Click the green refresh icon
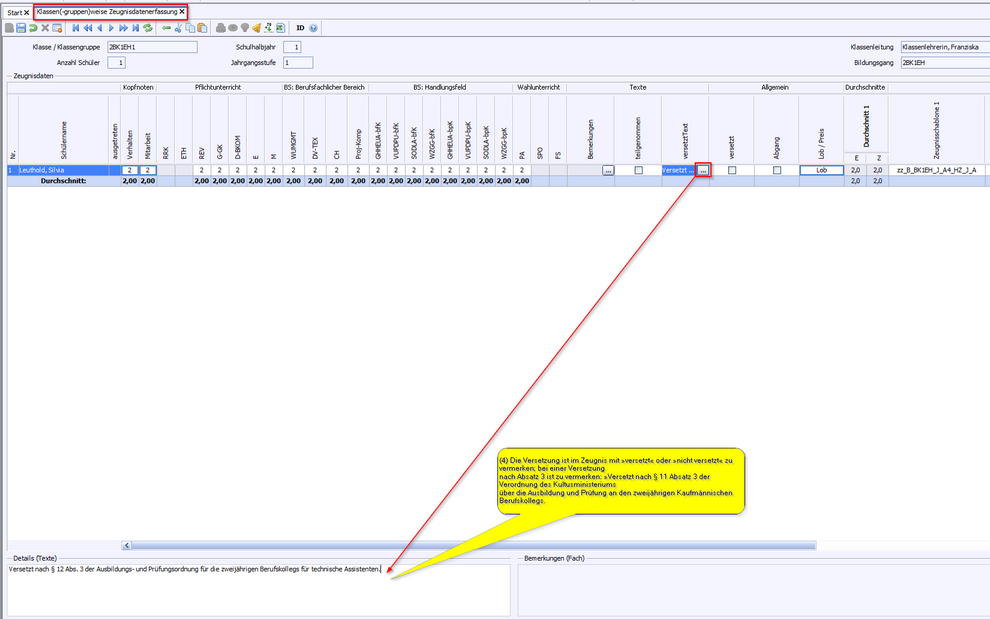 tap(148, 28)
